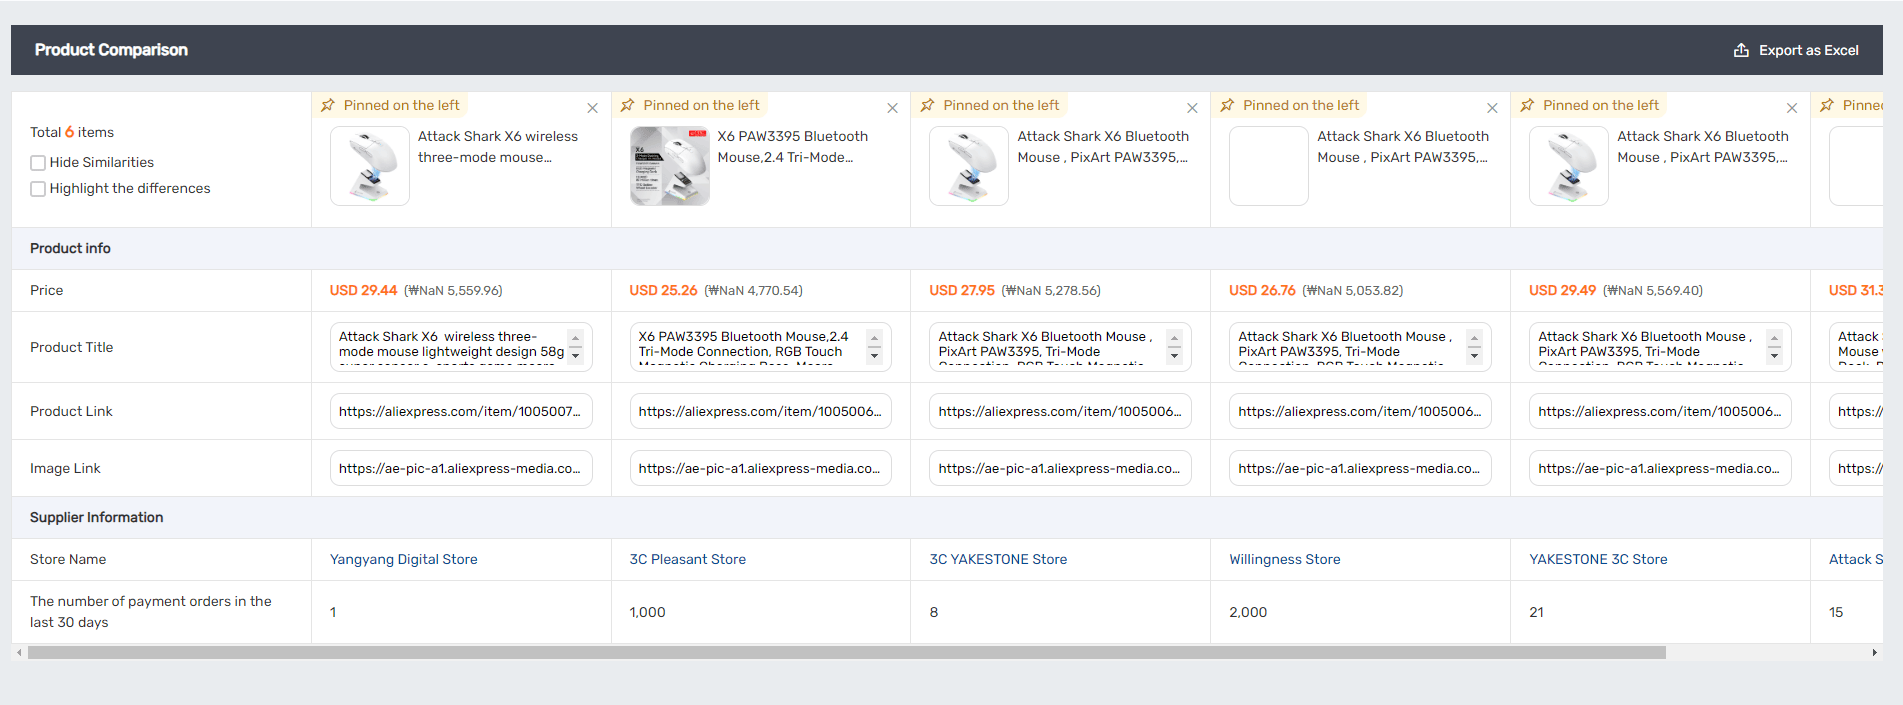Open the Willingness Store link
This screenshot has width=1903, height=705.
coord(1284,559)
